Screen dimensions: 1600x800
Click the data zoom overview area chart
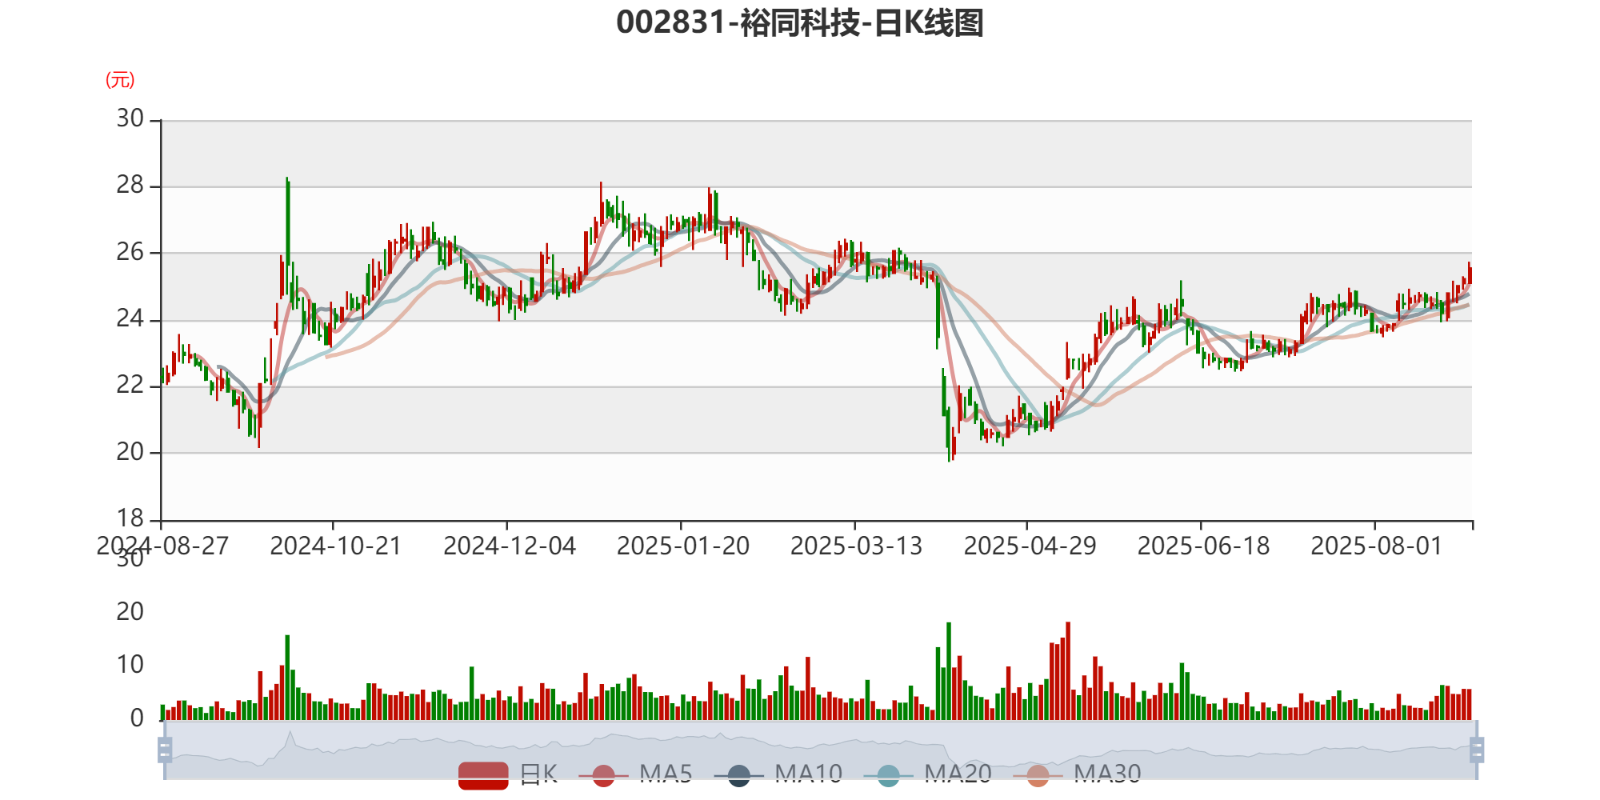pos(820,750)
